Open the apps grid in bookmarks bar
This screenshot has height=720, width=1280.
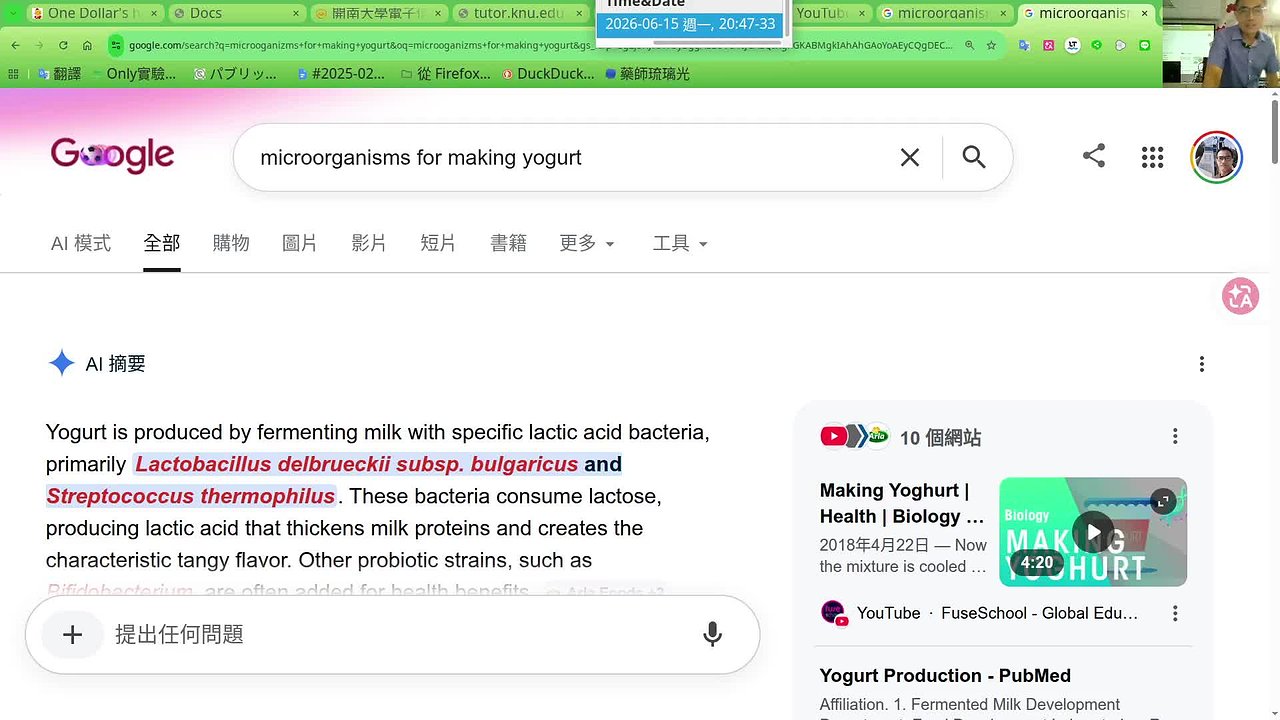click(14, 73)
